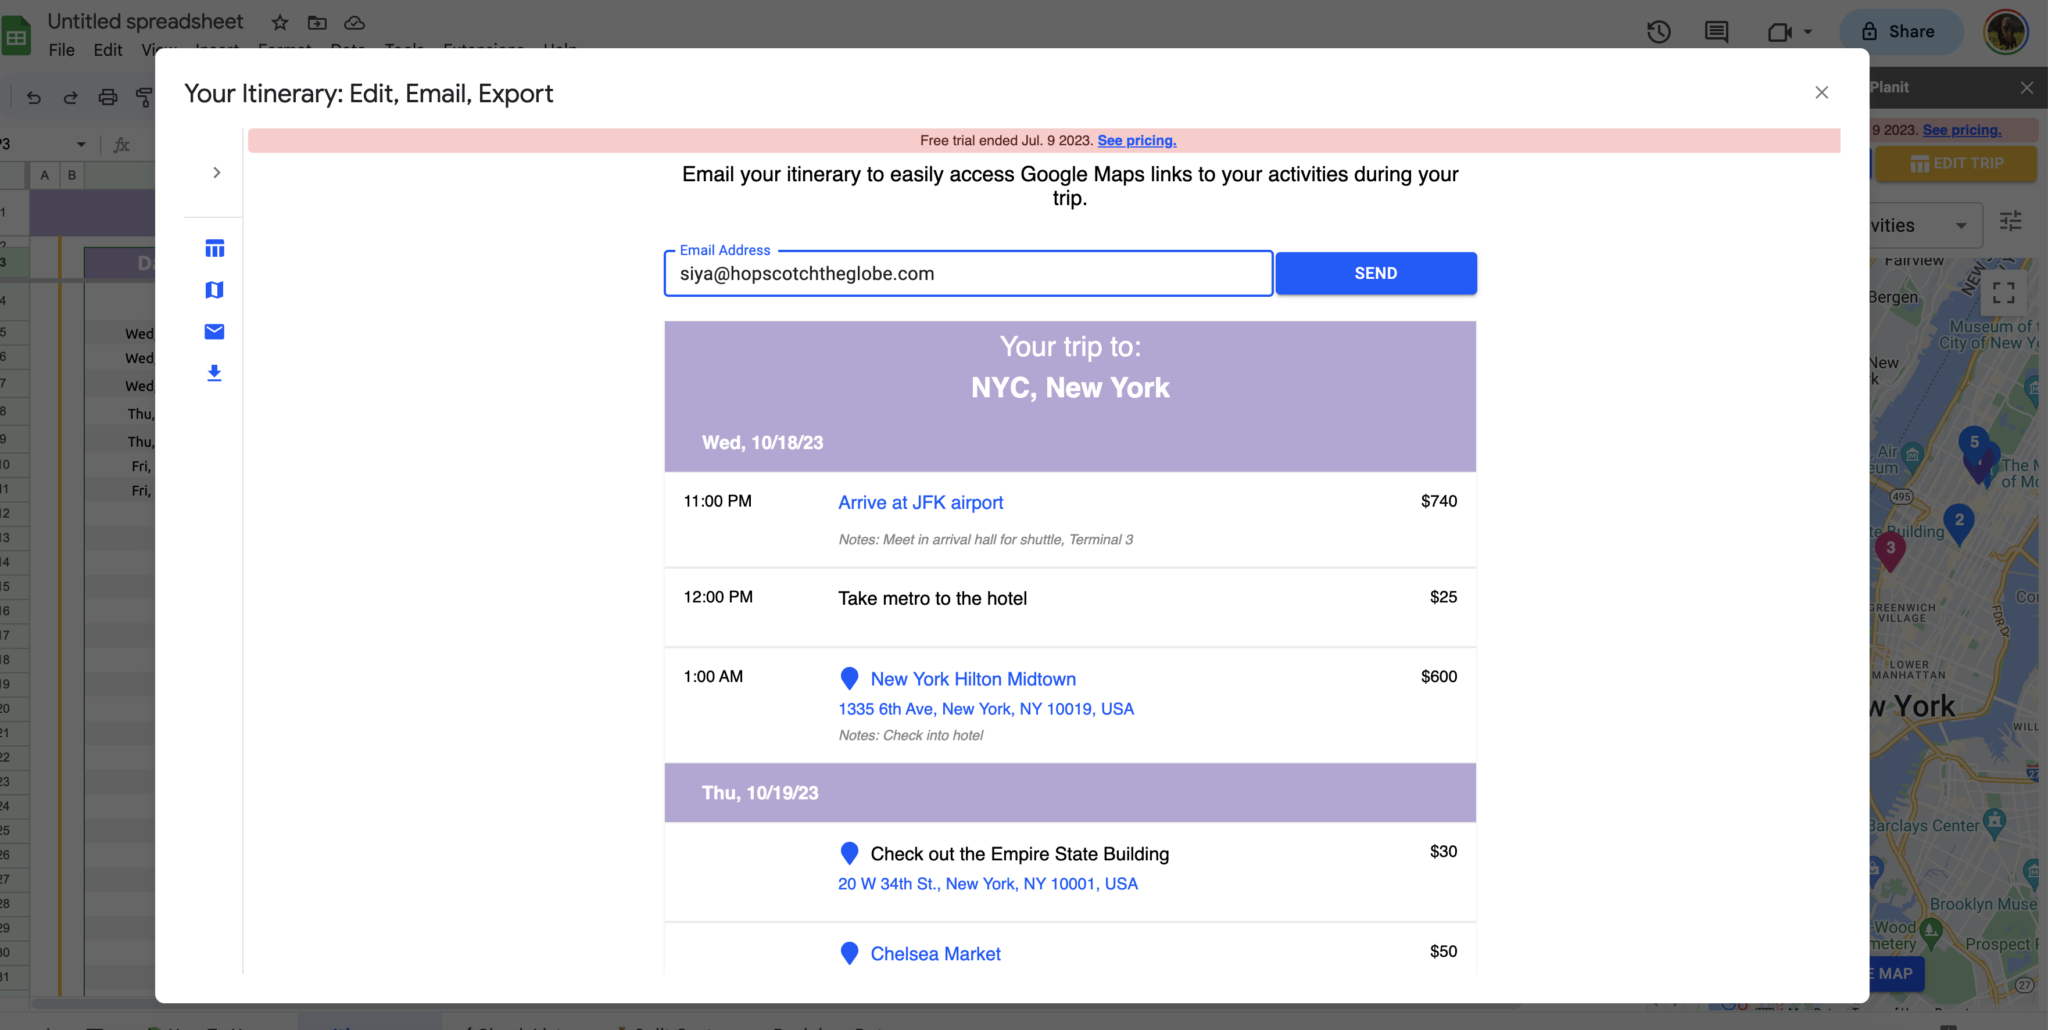Click map marker number 5
The width and height of the screenshot is (2048, 1030).
pos(1973,444)
